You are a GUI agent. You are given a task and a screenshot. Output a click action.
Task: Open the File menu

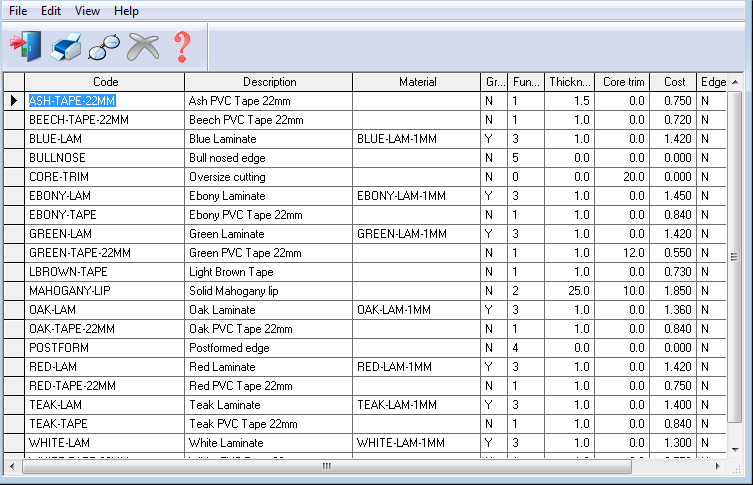tap(18, 10)
